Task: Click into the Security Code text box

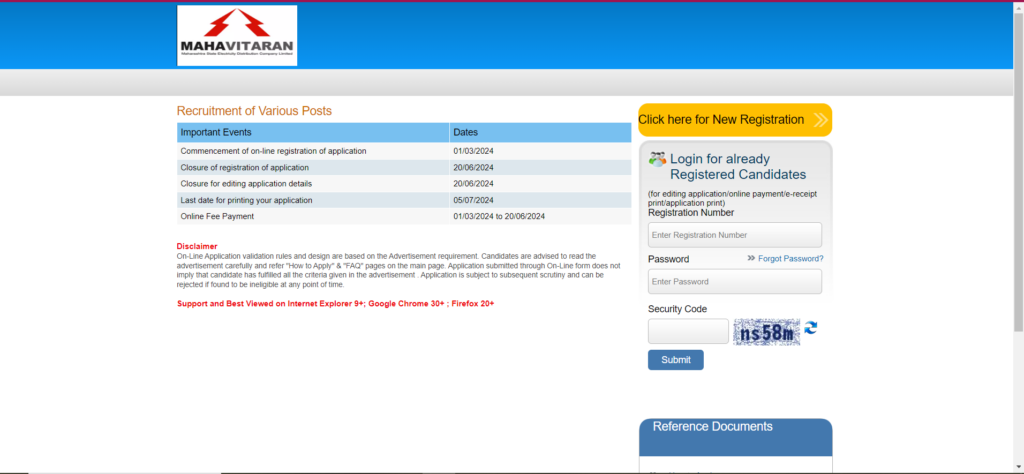Action: [x=688, y=332]
